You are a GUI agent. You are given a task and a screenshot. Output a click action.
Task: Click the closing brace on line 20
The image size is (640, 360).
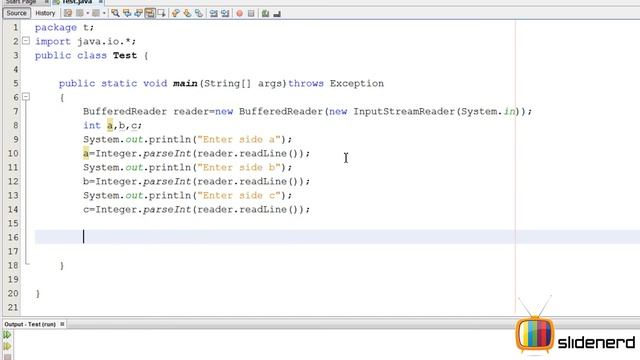tap(38, 293)
